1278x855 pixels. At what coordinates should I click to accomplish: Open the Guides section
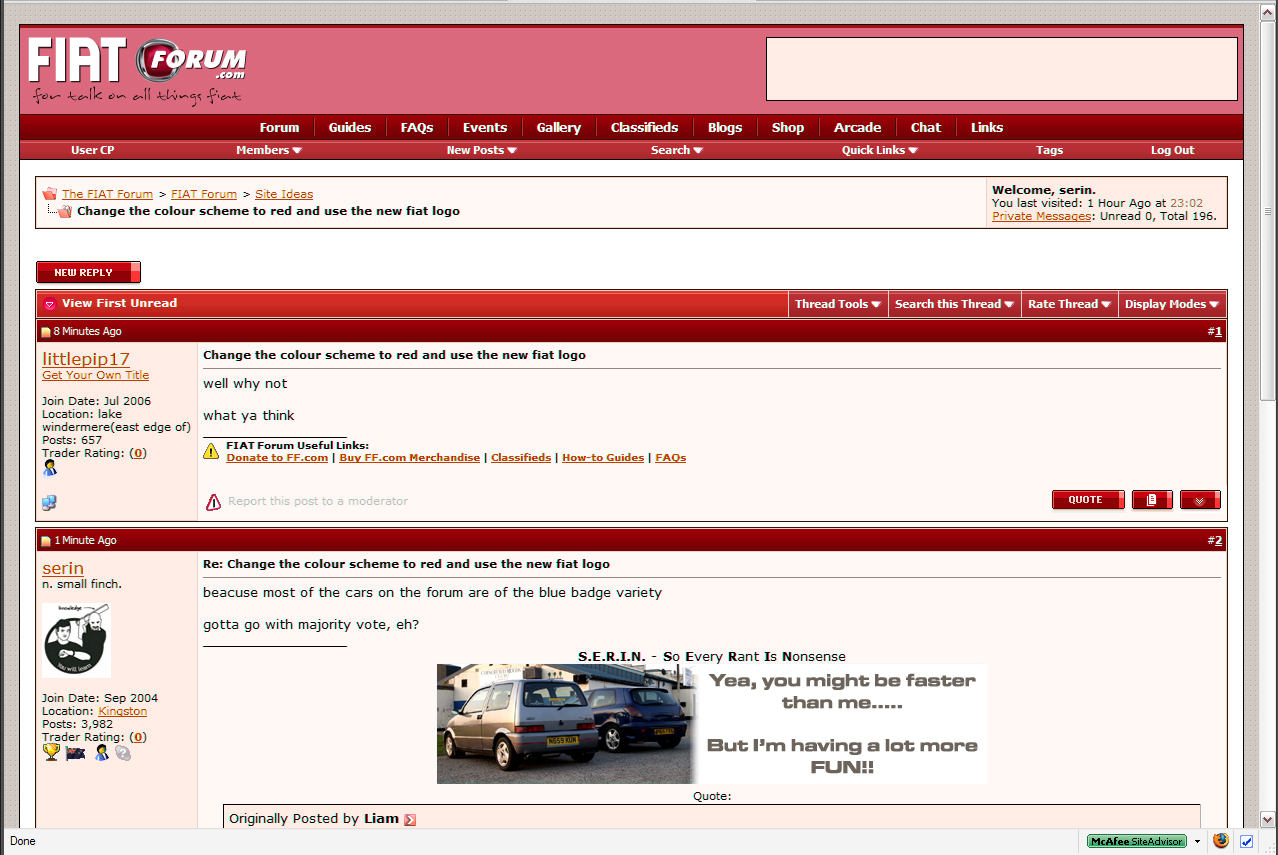coord(350,127)
